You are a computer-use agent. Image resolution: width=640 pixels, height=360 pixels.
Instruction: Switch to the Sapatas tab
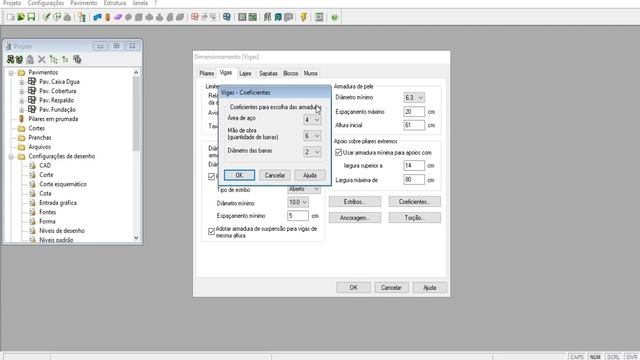[x=268, y=73]
